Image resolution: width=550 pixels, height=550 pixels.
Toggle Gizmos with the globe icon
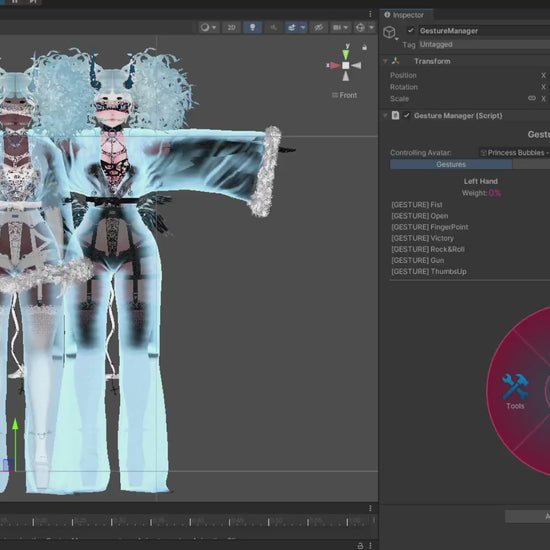pyautogui.click(x=360, y=27)
